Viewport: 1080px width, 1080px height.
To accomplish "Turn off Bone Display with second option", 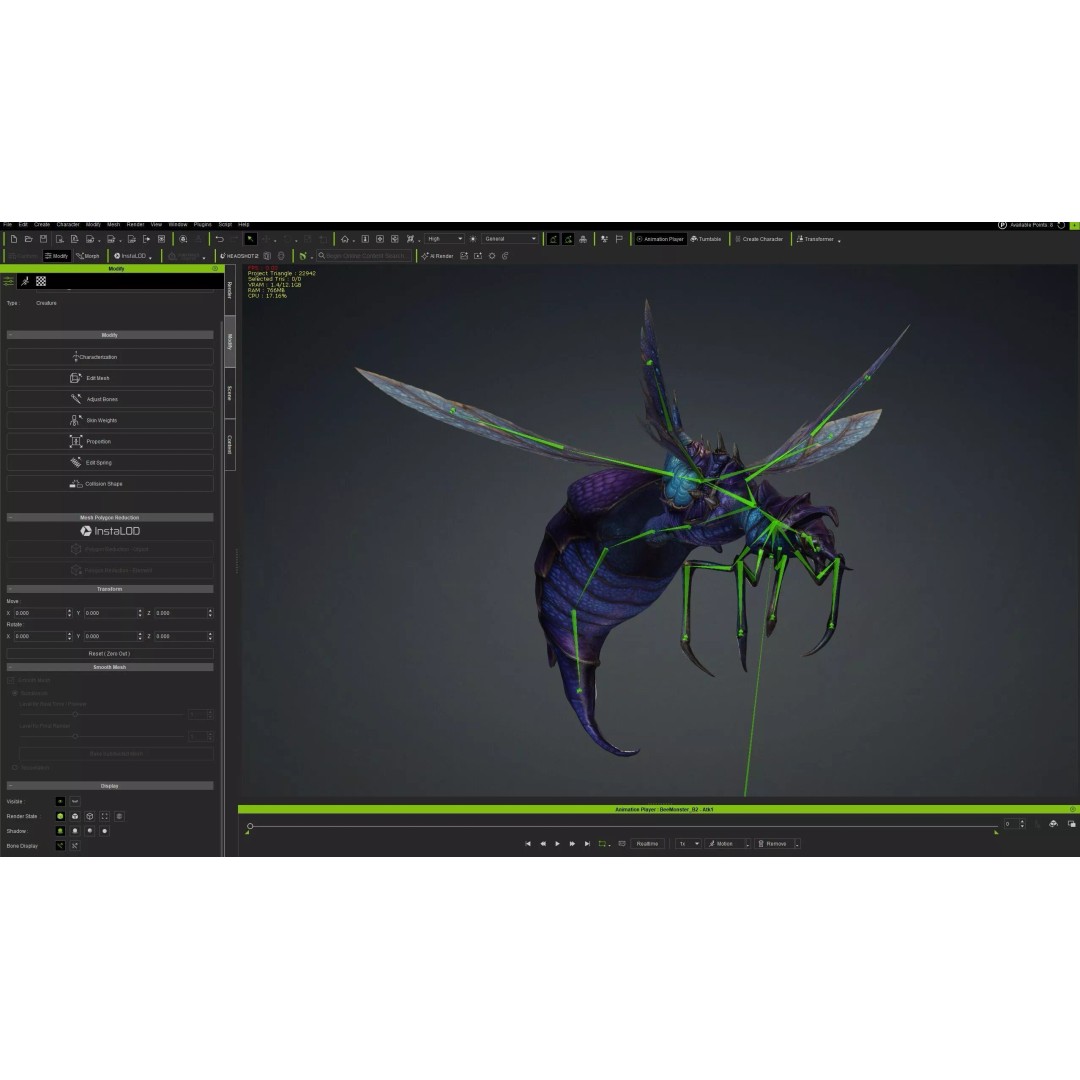I will (75, 846).
